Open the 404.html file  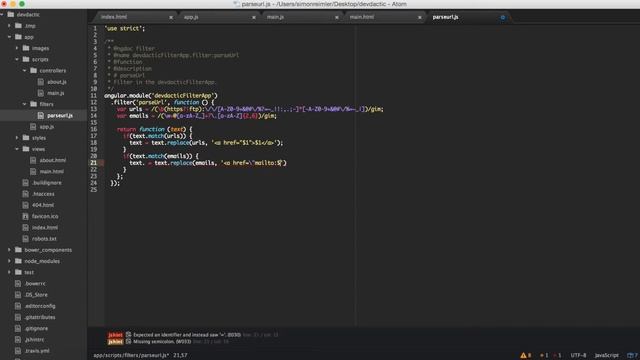43,205
